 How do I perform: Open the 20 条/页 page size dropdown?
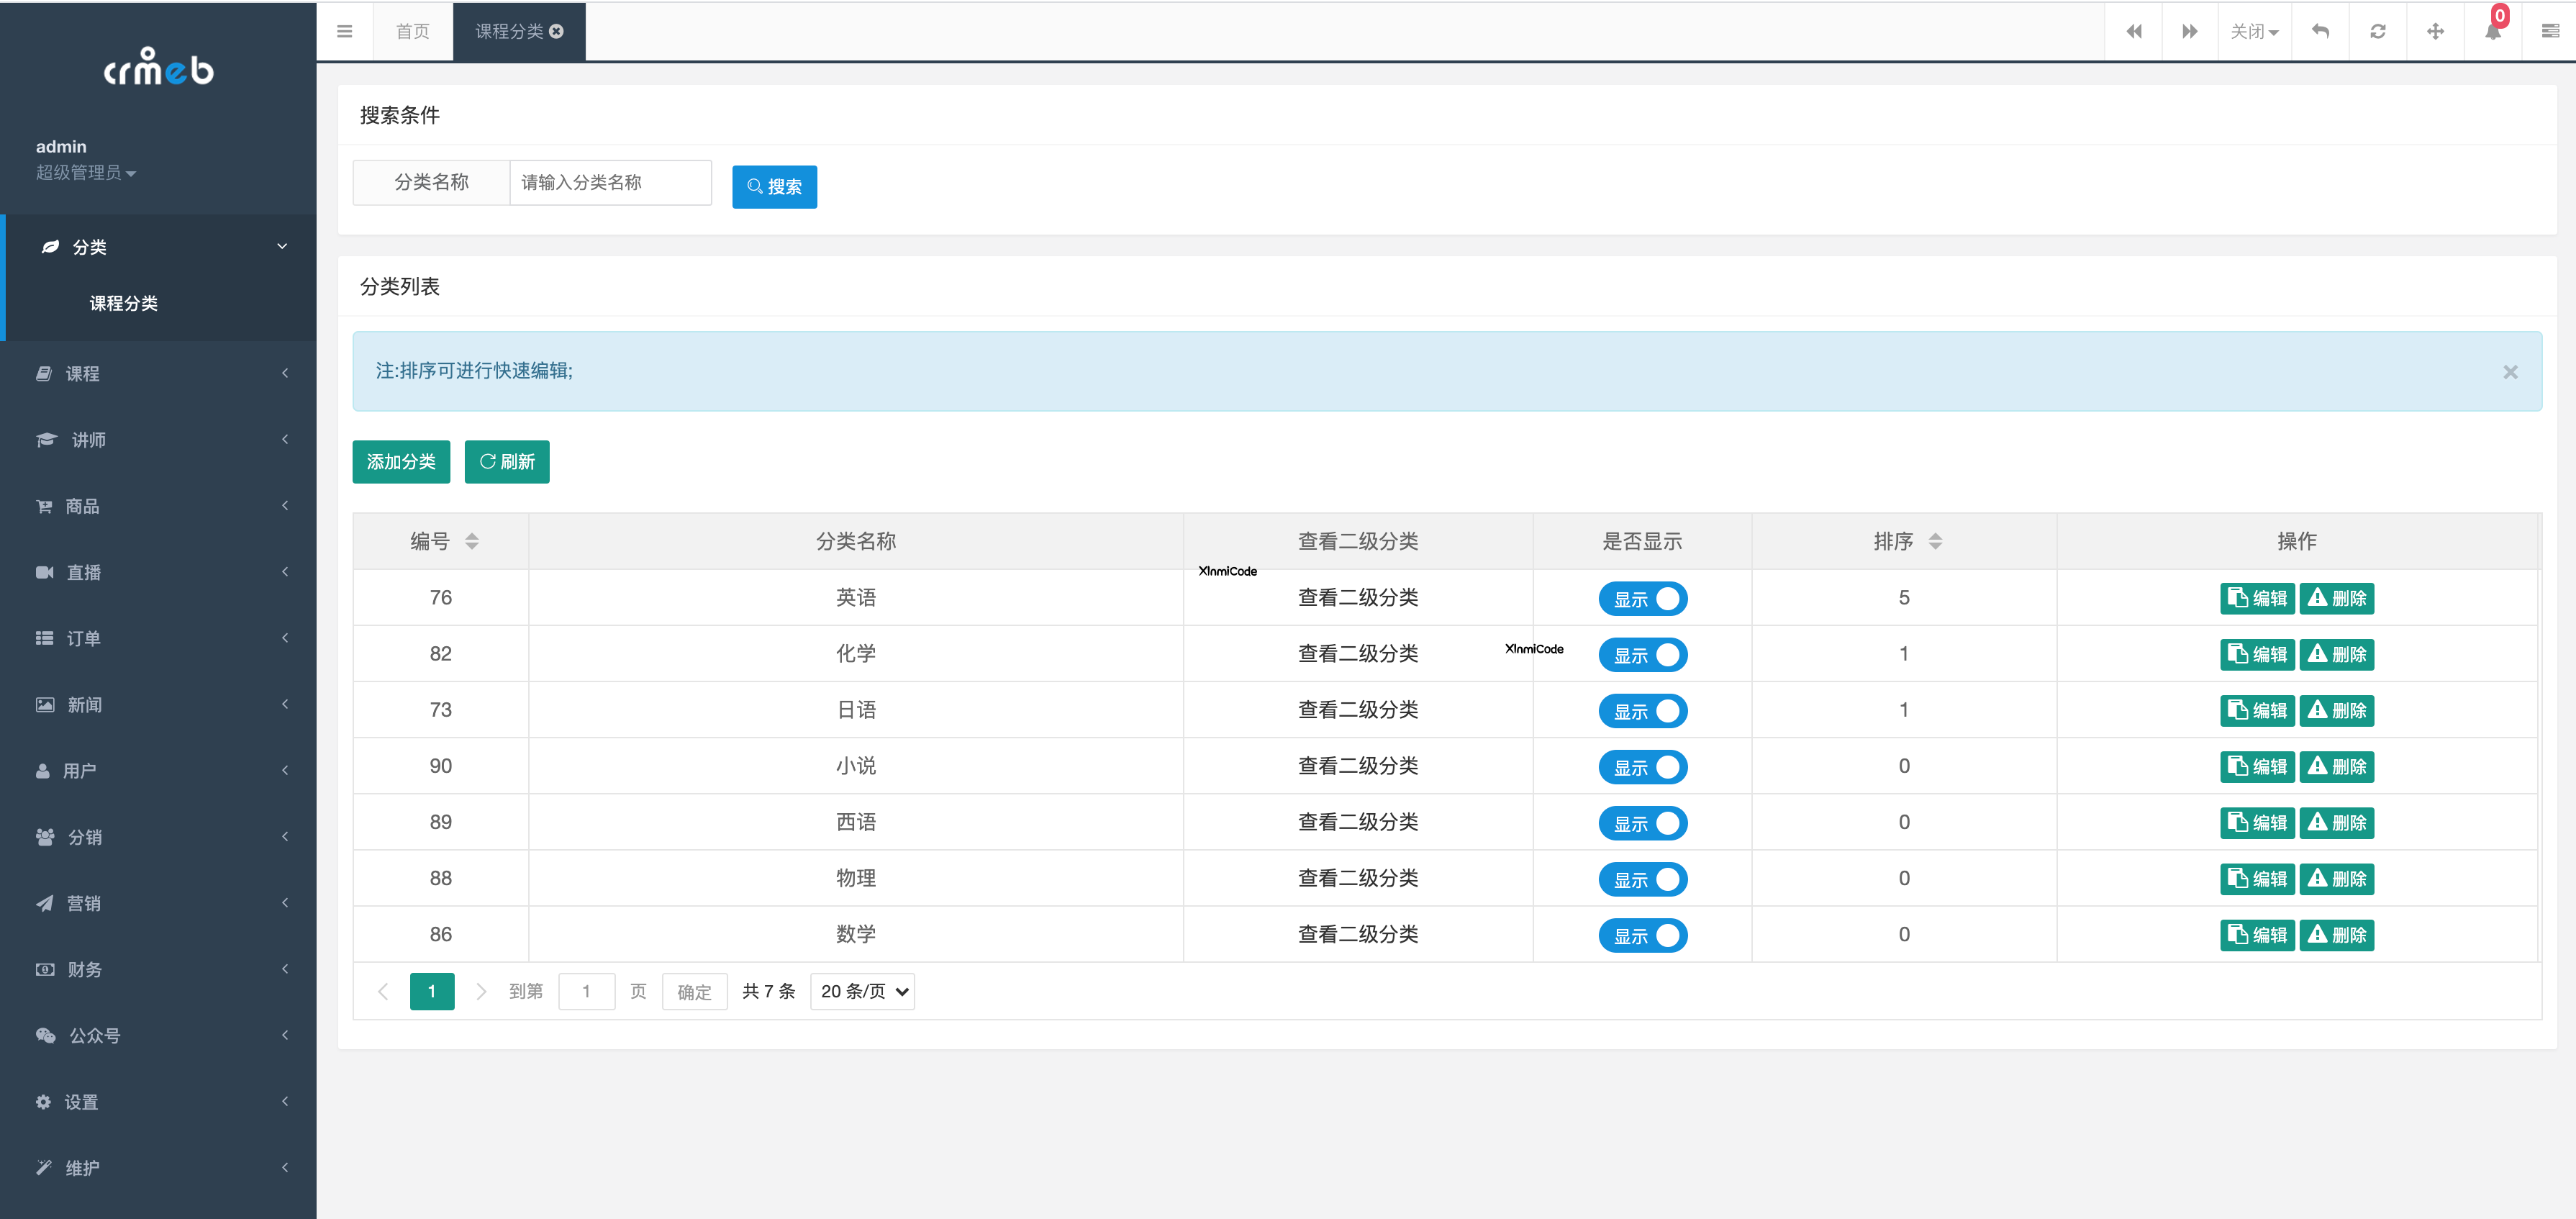[x=862, y=991]
